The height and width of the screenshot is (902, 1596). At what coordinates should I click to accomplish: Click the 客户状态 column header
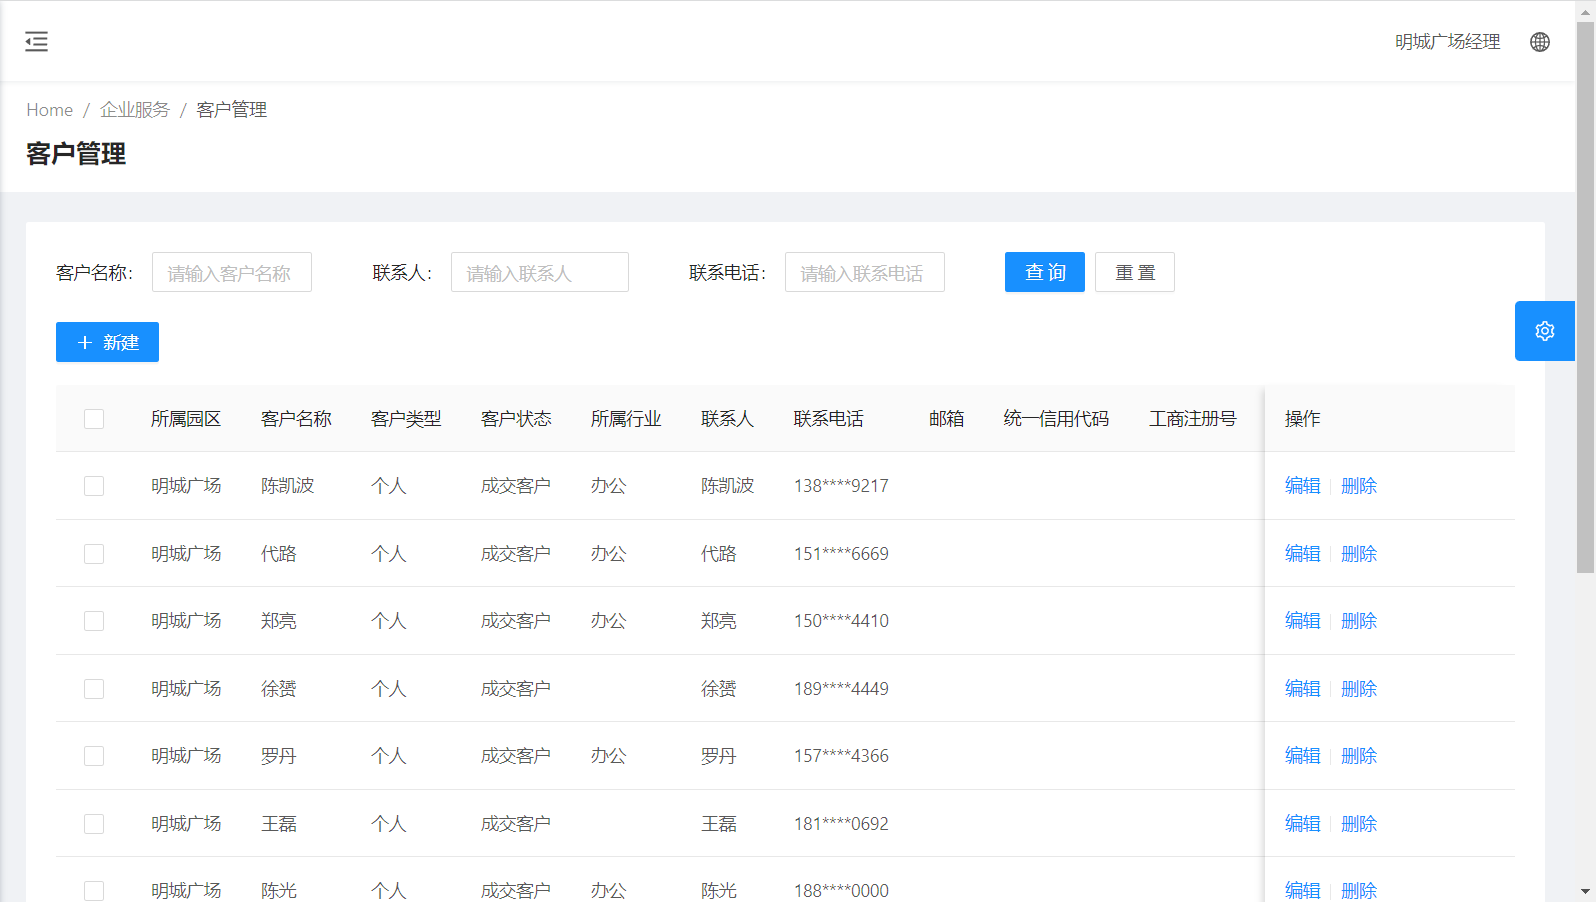pos(516,419)
